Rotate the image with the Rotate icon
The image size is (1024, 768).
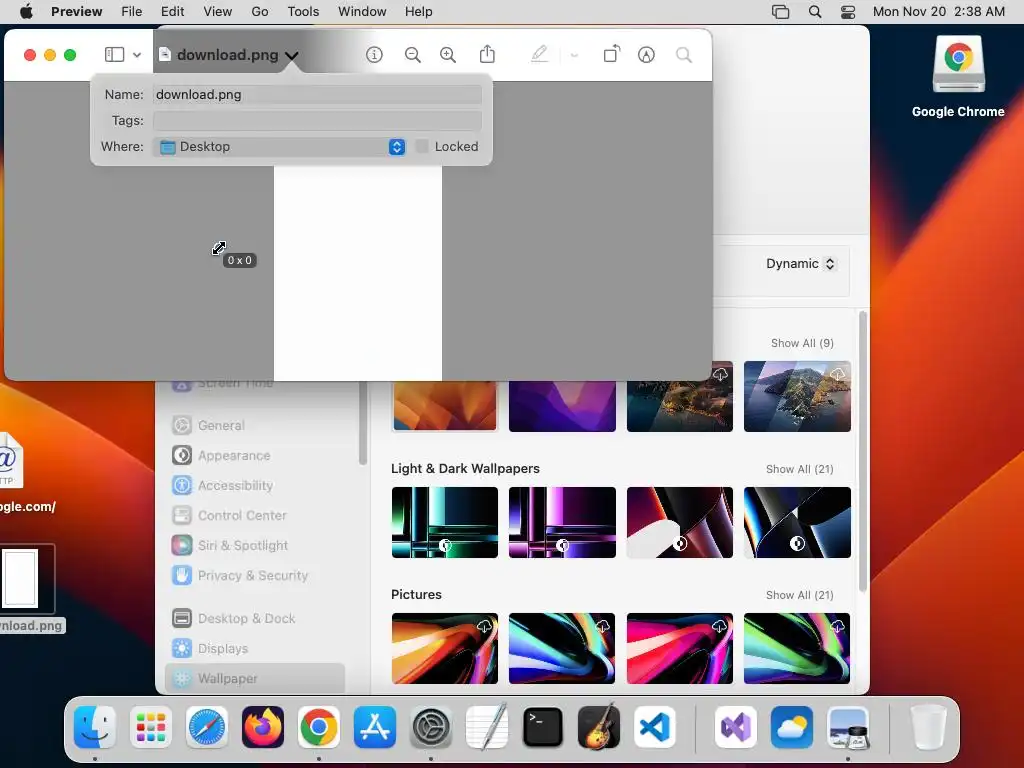click(611, 54)
